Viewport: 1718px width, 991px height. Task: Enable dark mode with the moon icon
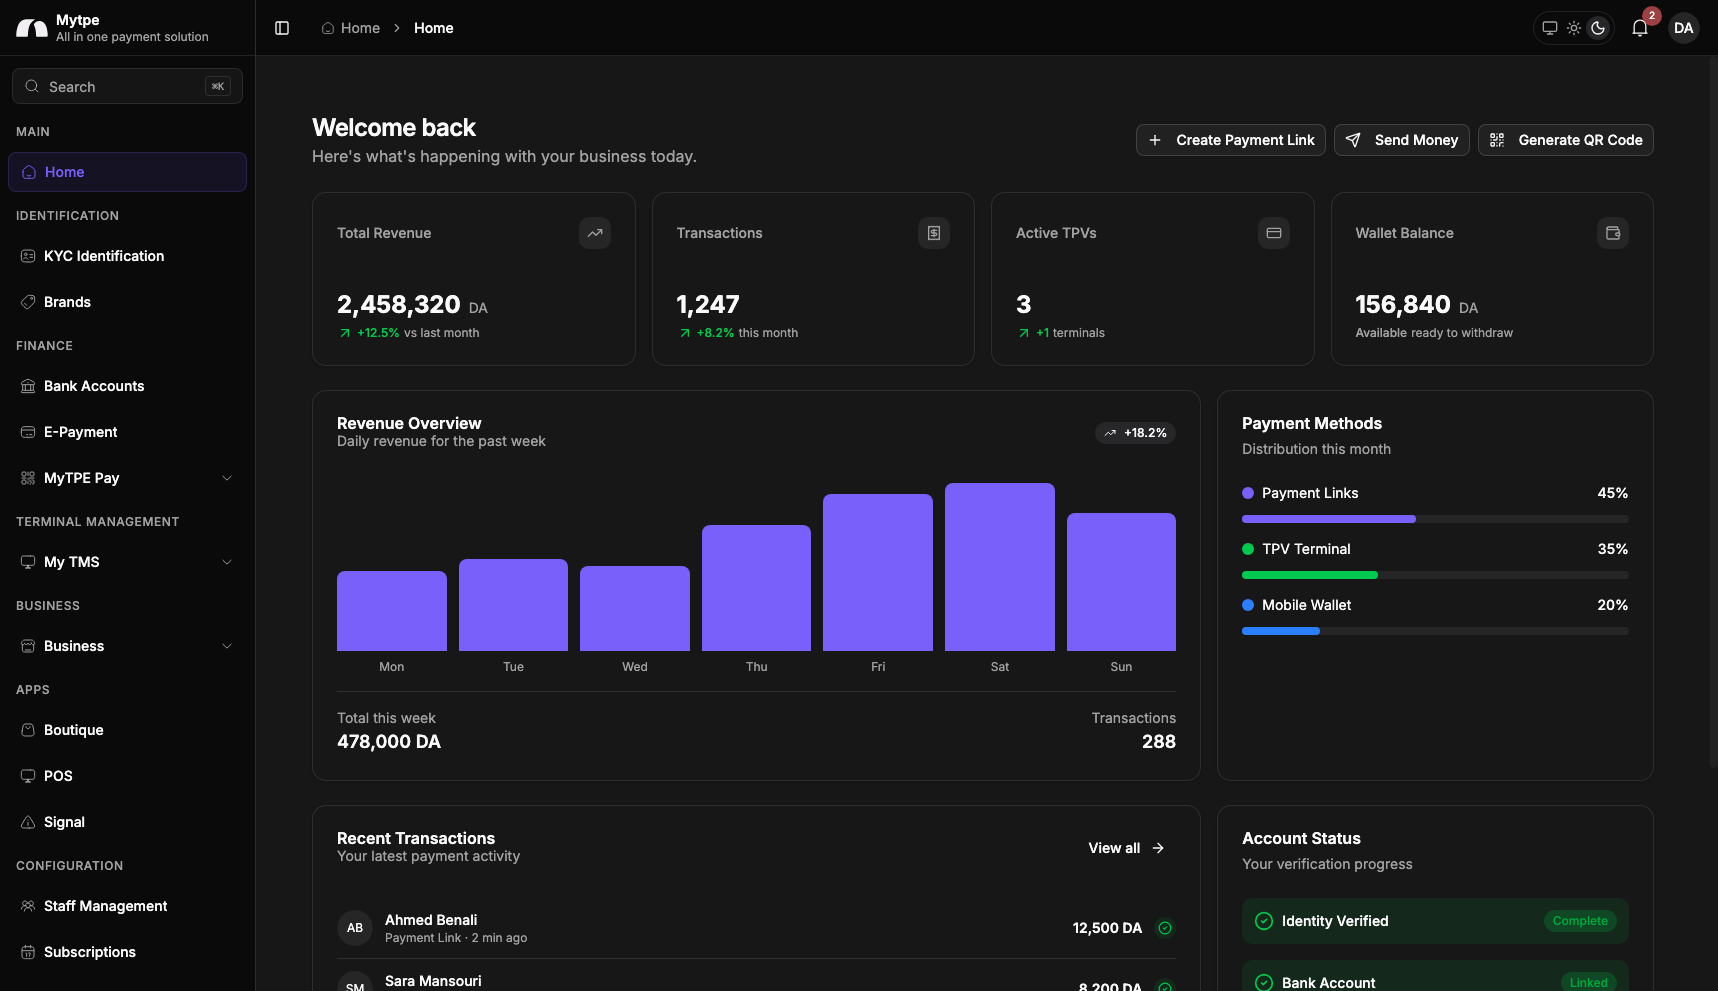click(1597, 28)
